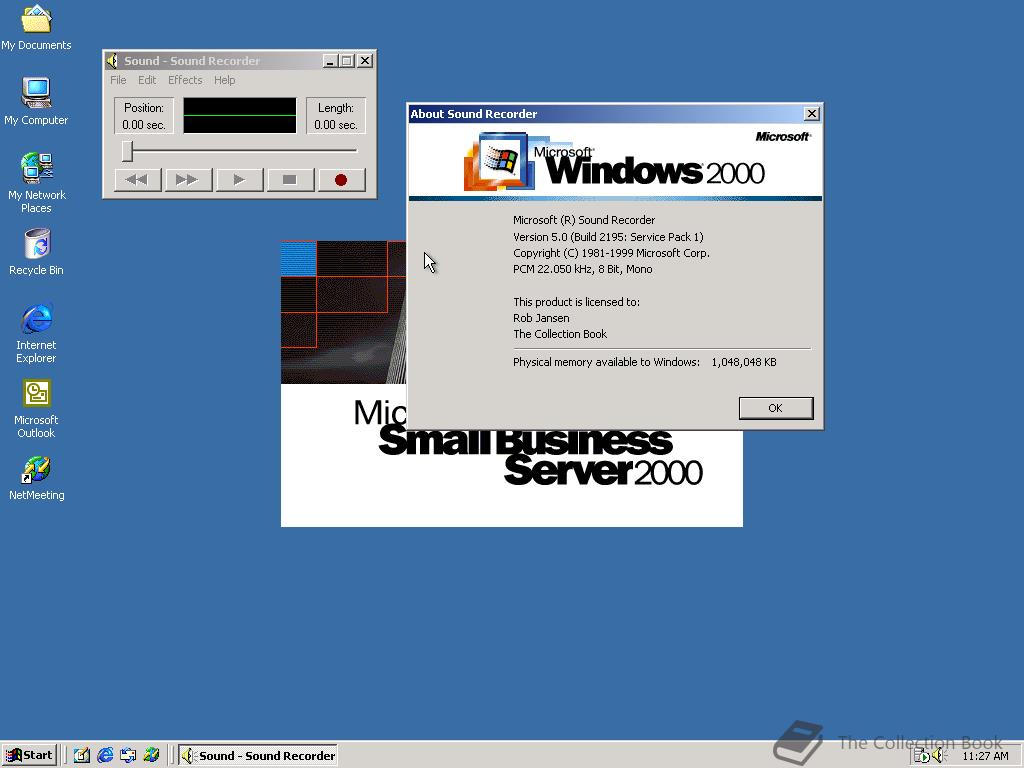Click the Play button in Sound Recorder

click(x=239, y=180)
